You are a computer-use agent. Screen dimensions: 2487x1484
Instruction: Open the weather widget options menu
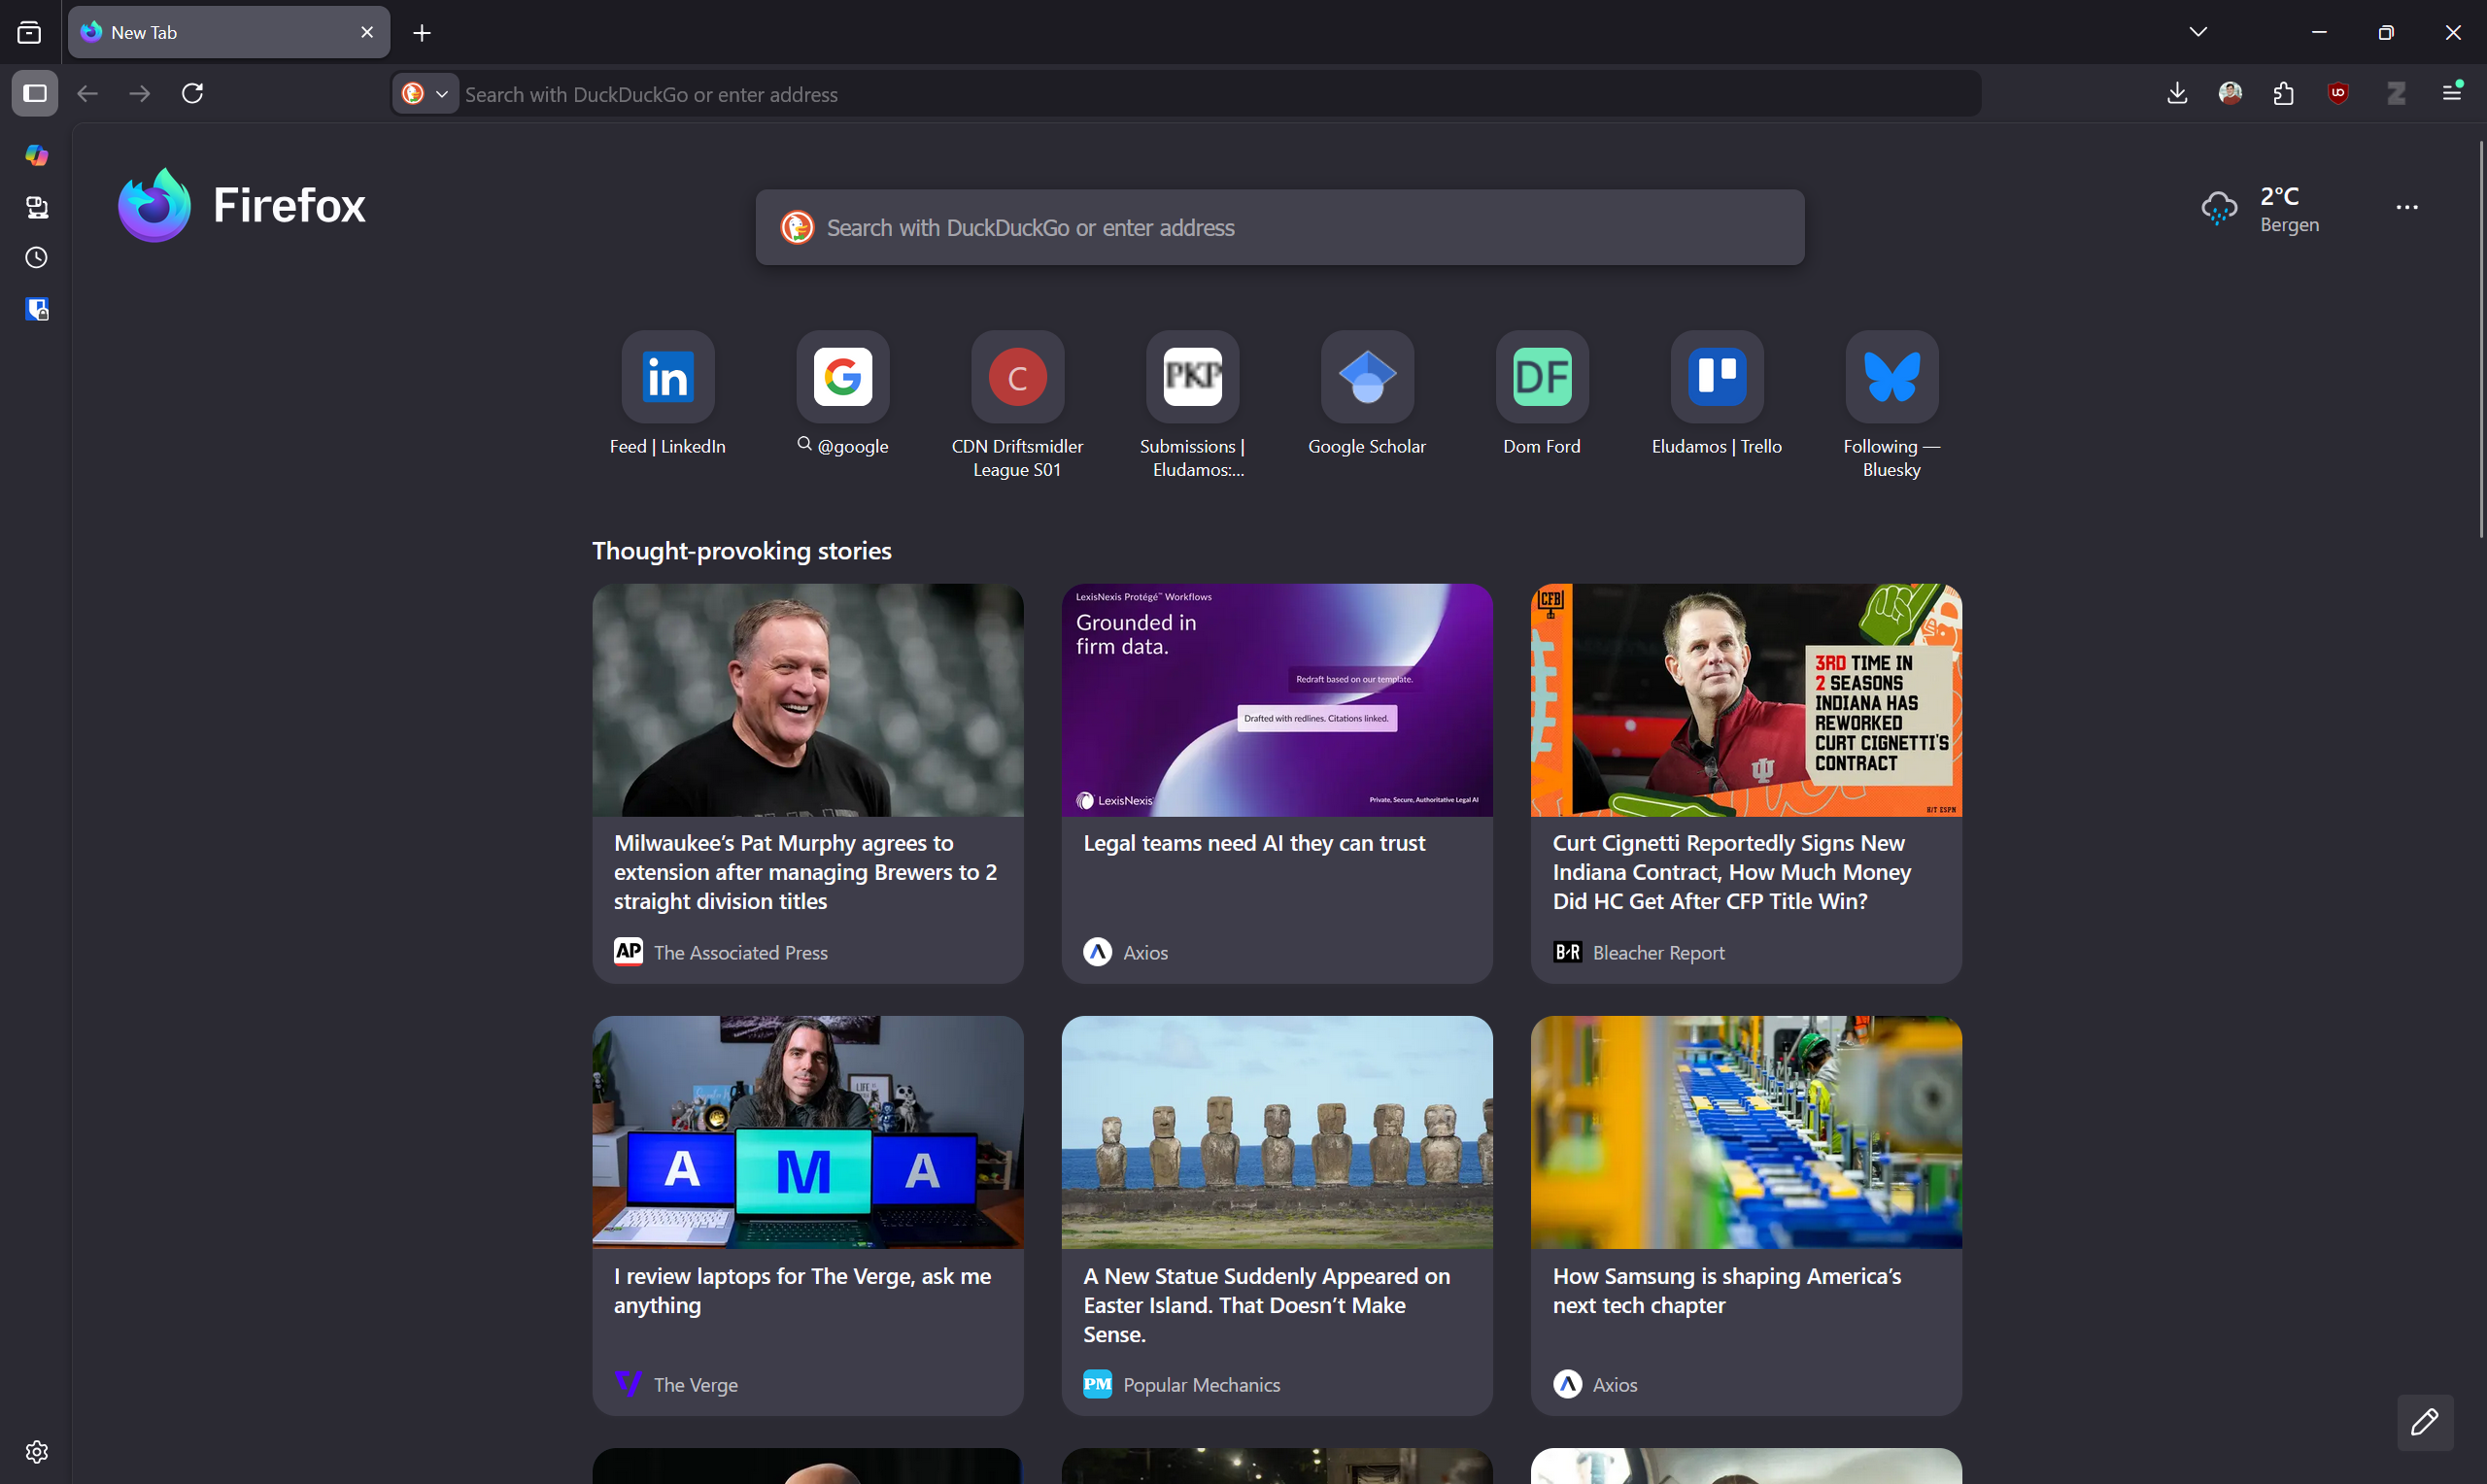2406,207
